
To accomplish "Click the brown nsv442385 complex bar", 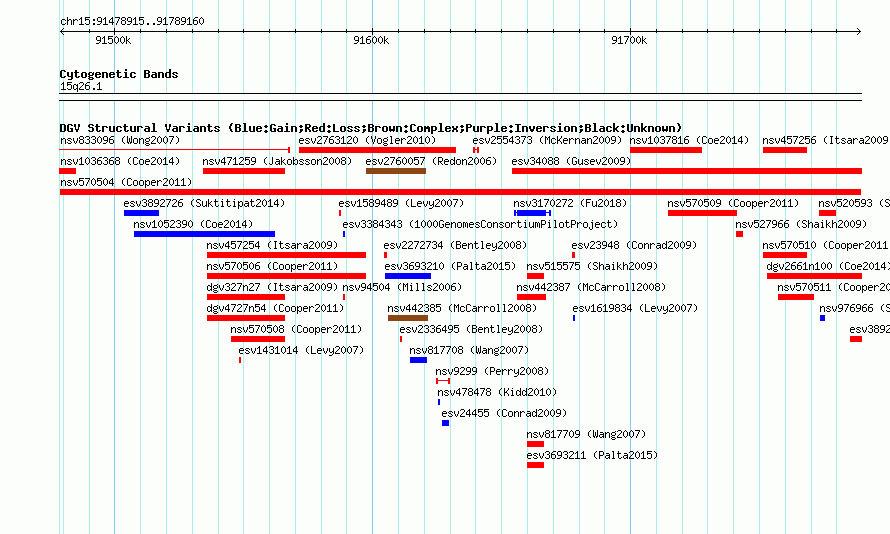I will pyautogui.click(x=408, y=318).
